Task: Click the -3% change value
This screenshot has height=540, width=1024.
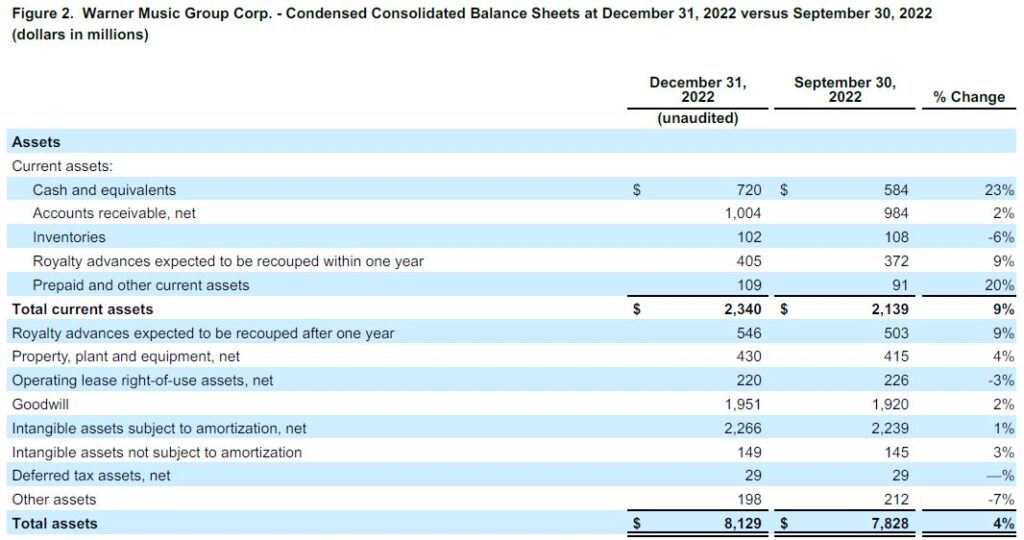Action: [x=1001, y=381]
